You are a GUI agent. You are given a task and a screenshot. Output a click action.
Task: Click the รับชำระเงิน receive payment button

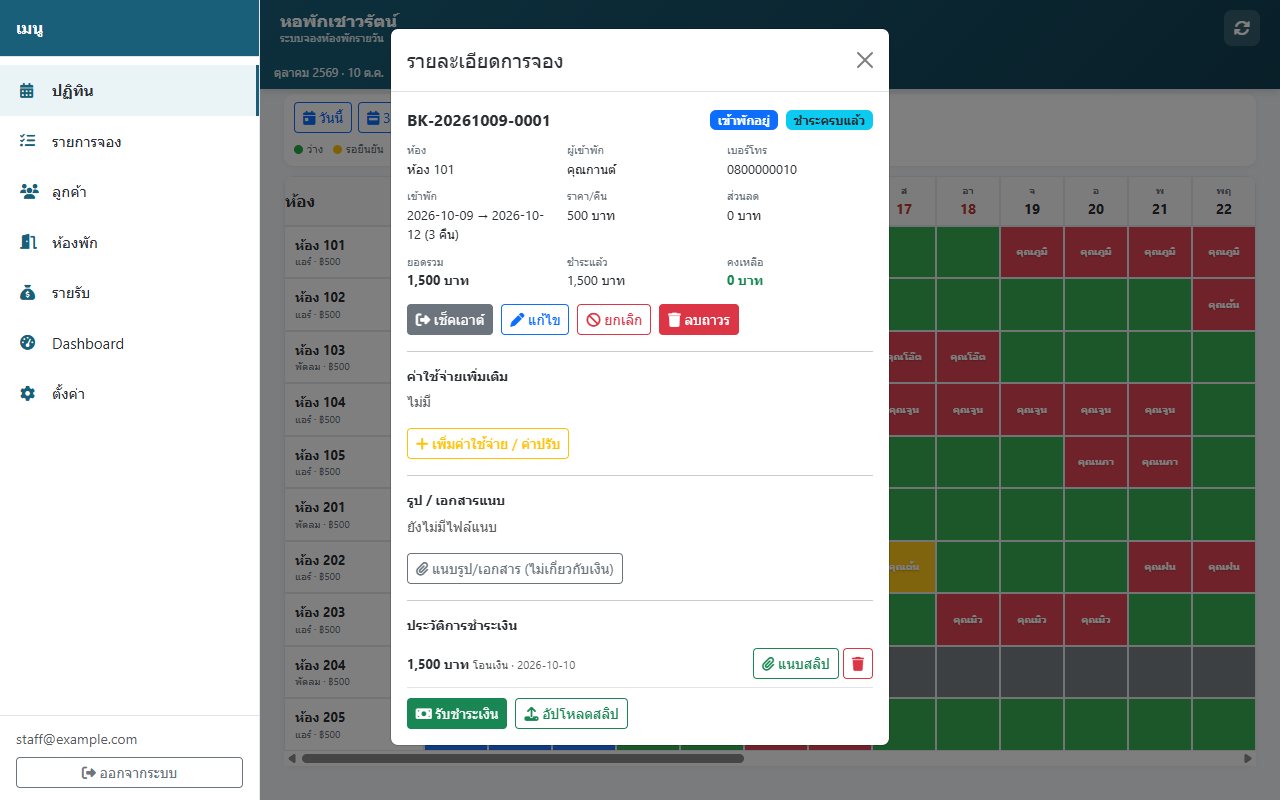coord(457,713)
